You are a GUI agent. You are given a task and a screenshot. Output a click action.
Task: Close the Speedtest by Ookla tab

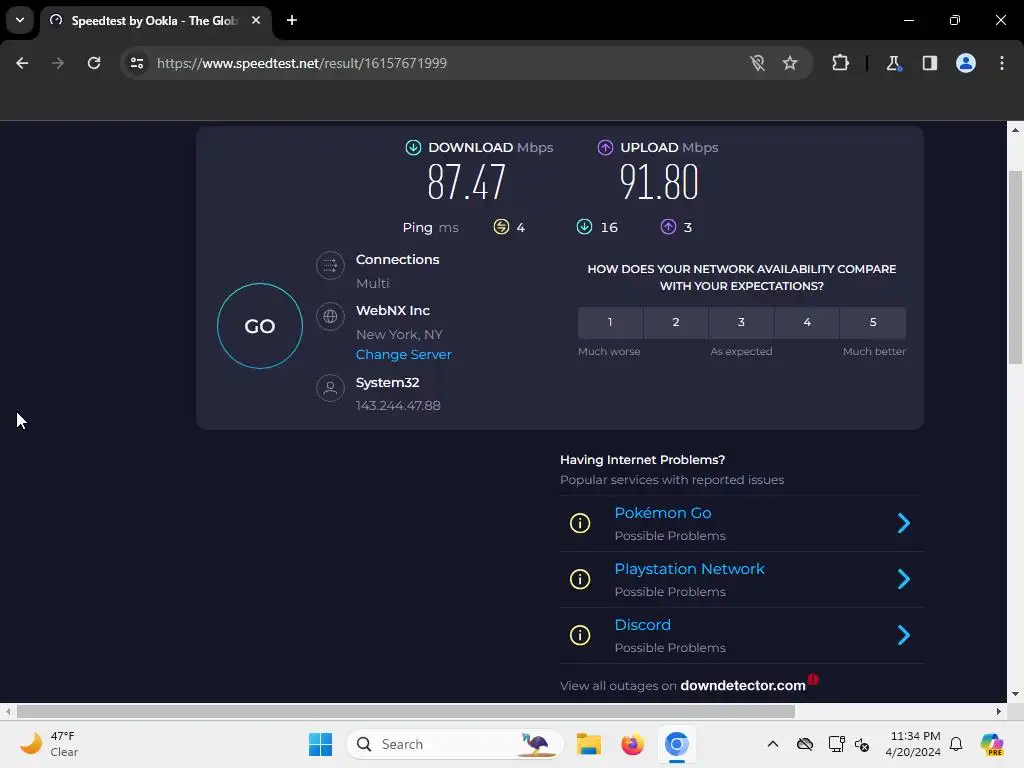[256, 20]
